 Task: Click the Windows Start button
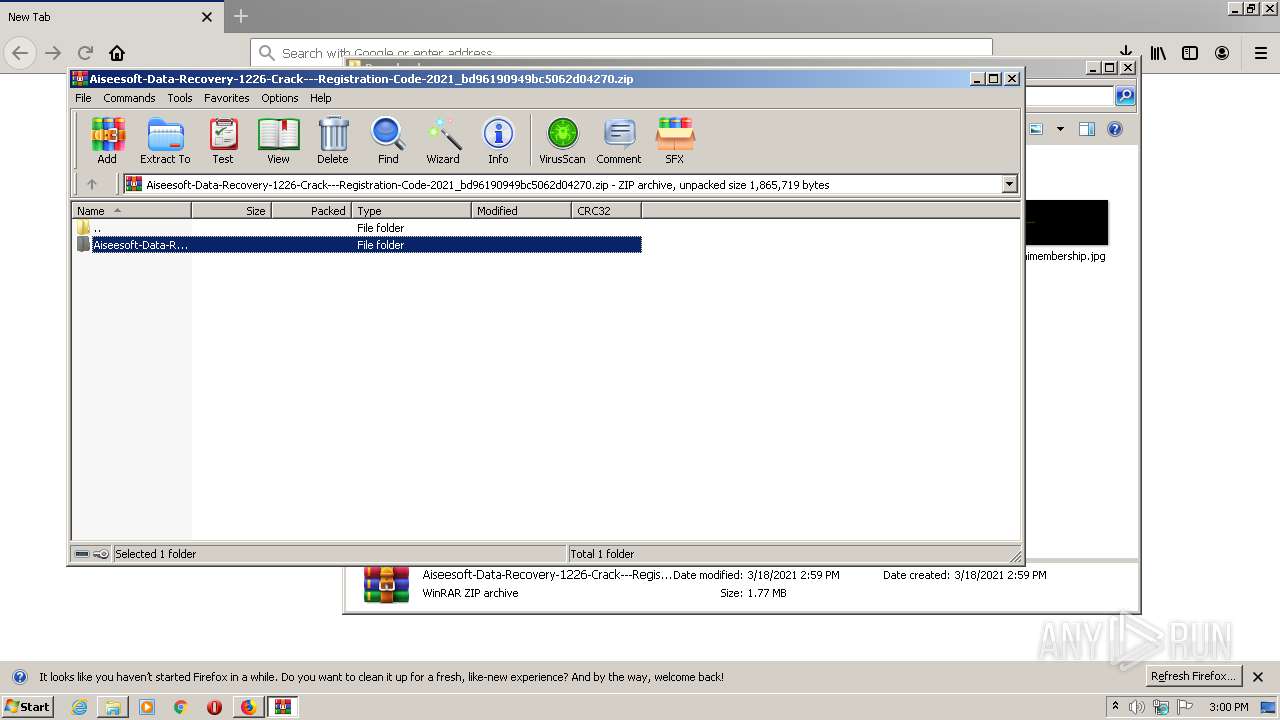pyautogui.click(x=27, y=706)
